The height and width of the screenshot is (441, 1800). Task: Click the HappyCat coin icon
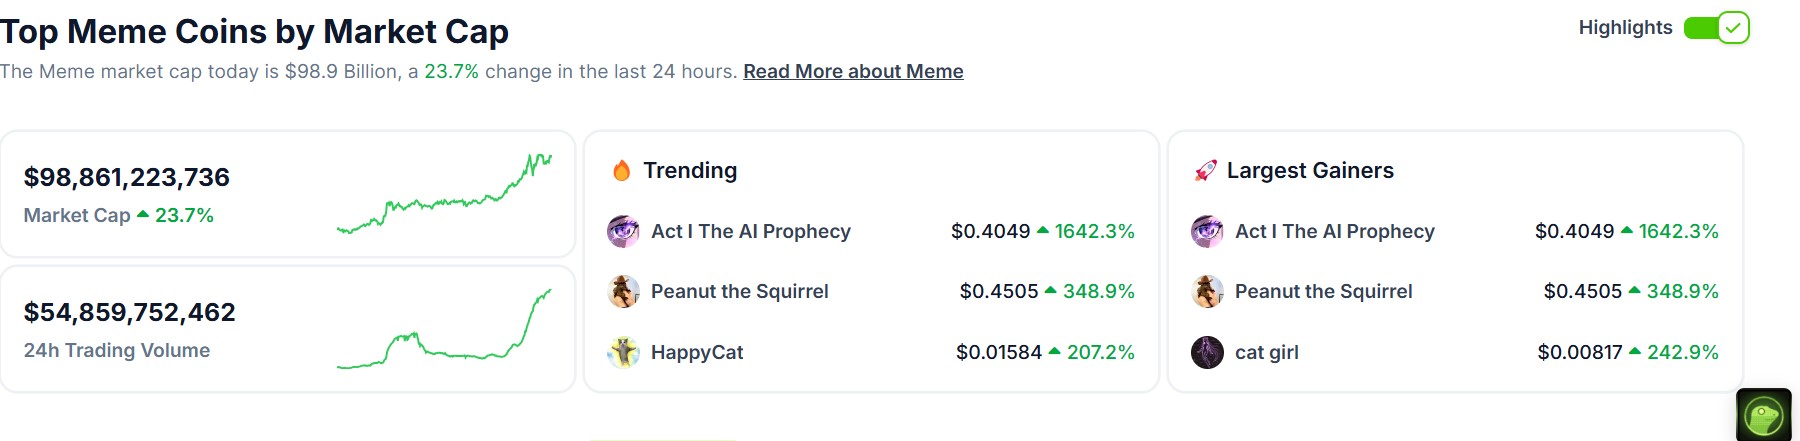tap(623, 352)
